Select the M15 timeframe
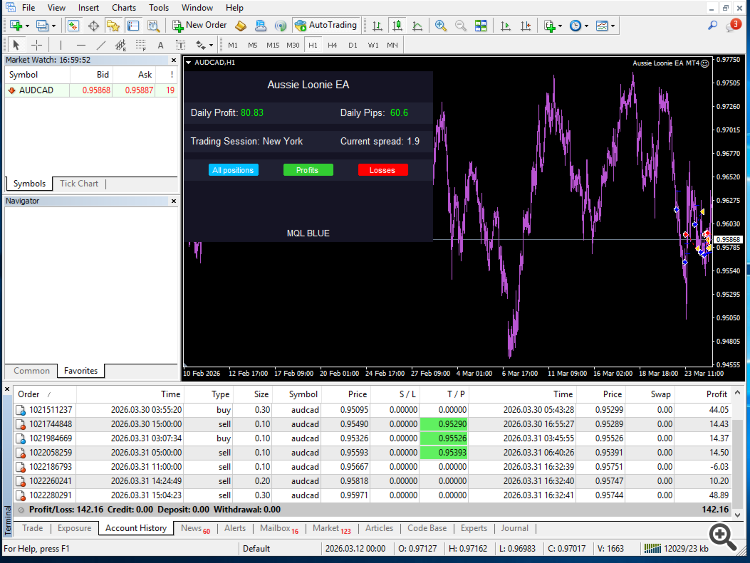Viewport: 750px width, 563px height. (x=273, y=45)
